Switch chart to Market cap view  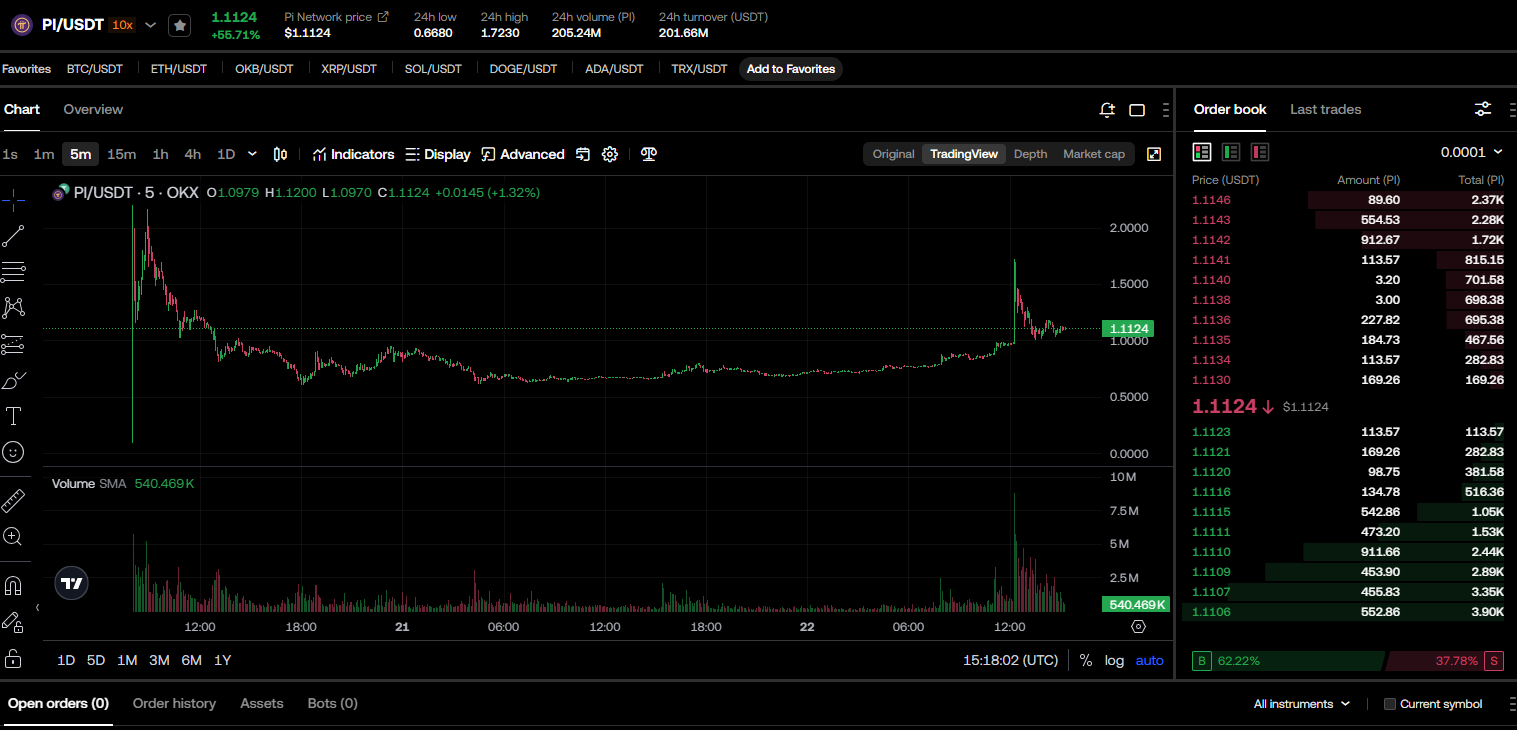point(1094,154)
